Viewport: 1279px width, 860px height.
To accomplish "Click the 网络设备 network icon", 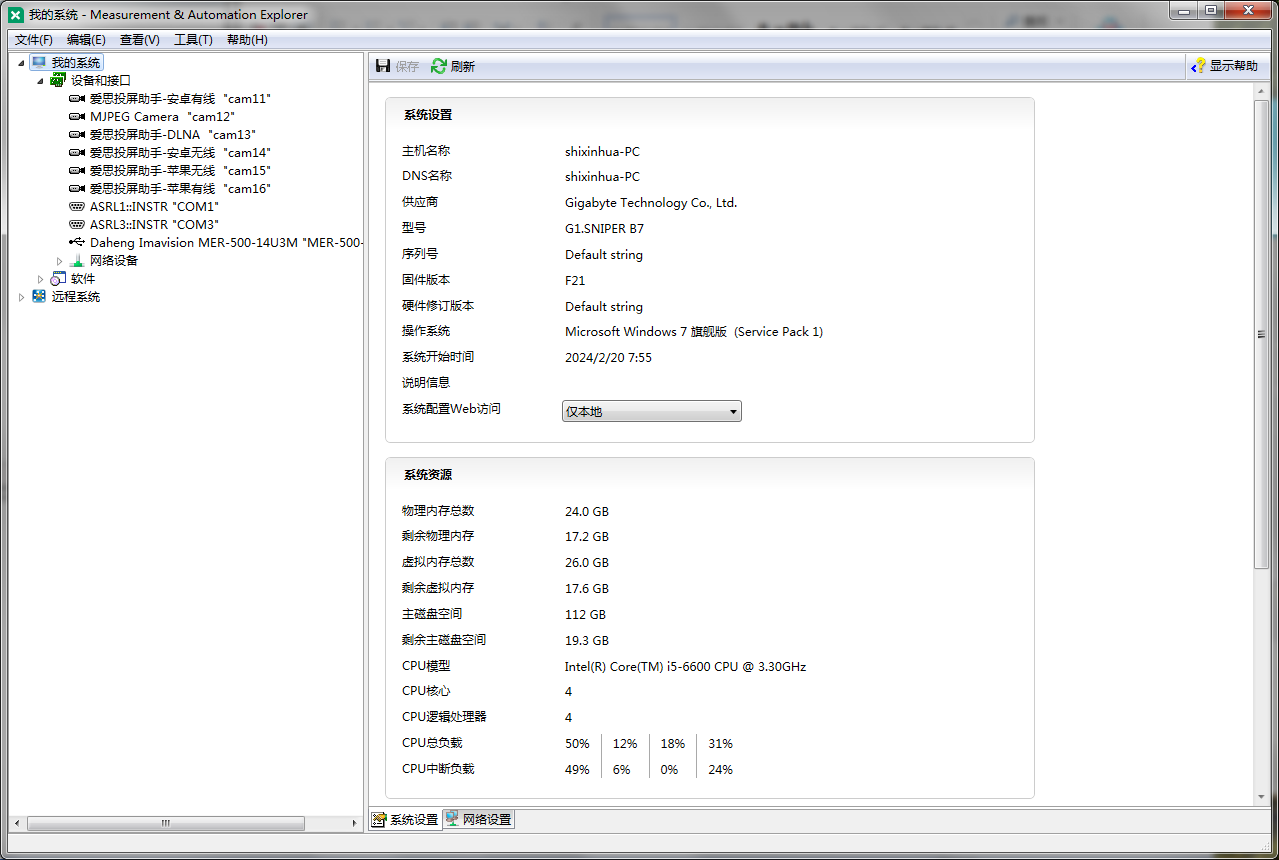I will click(77, 261).
